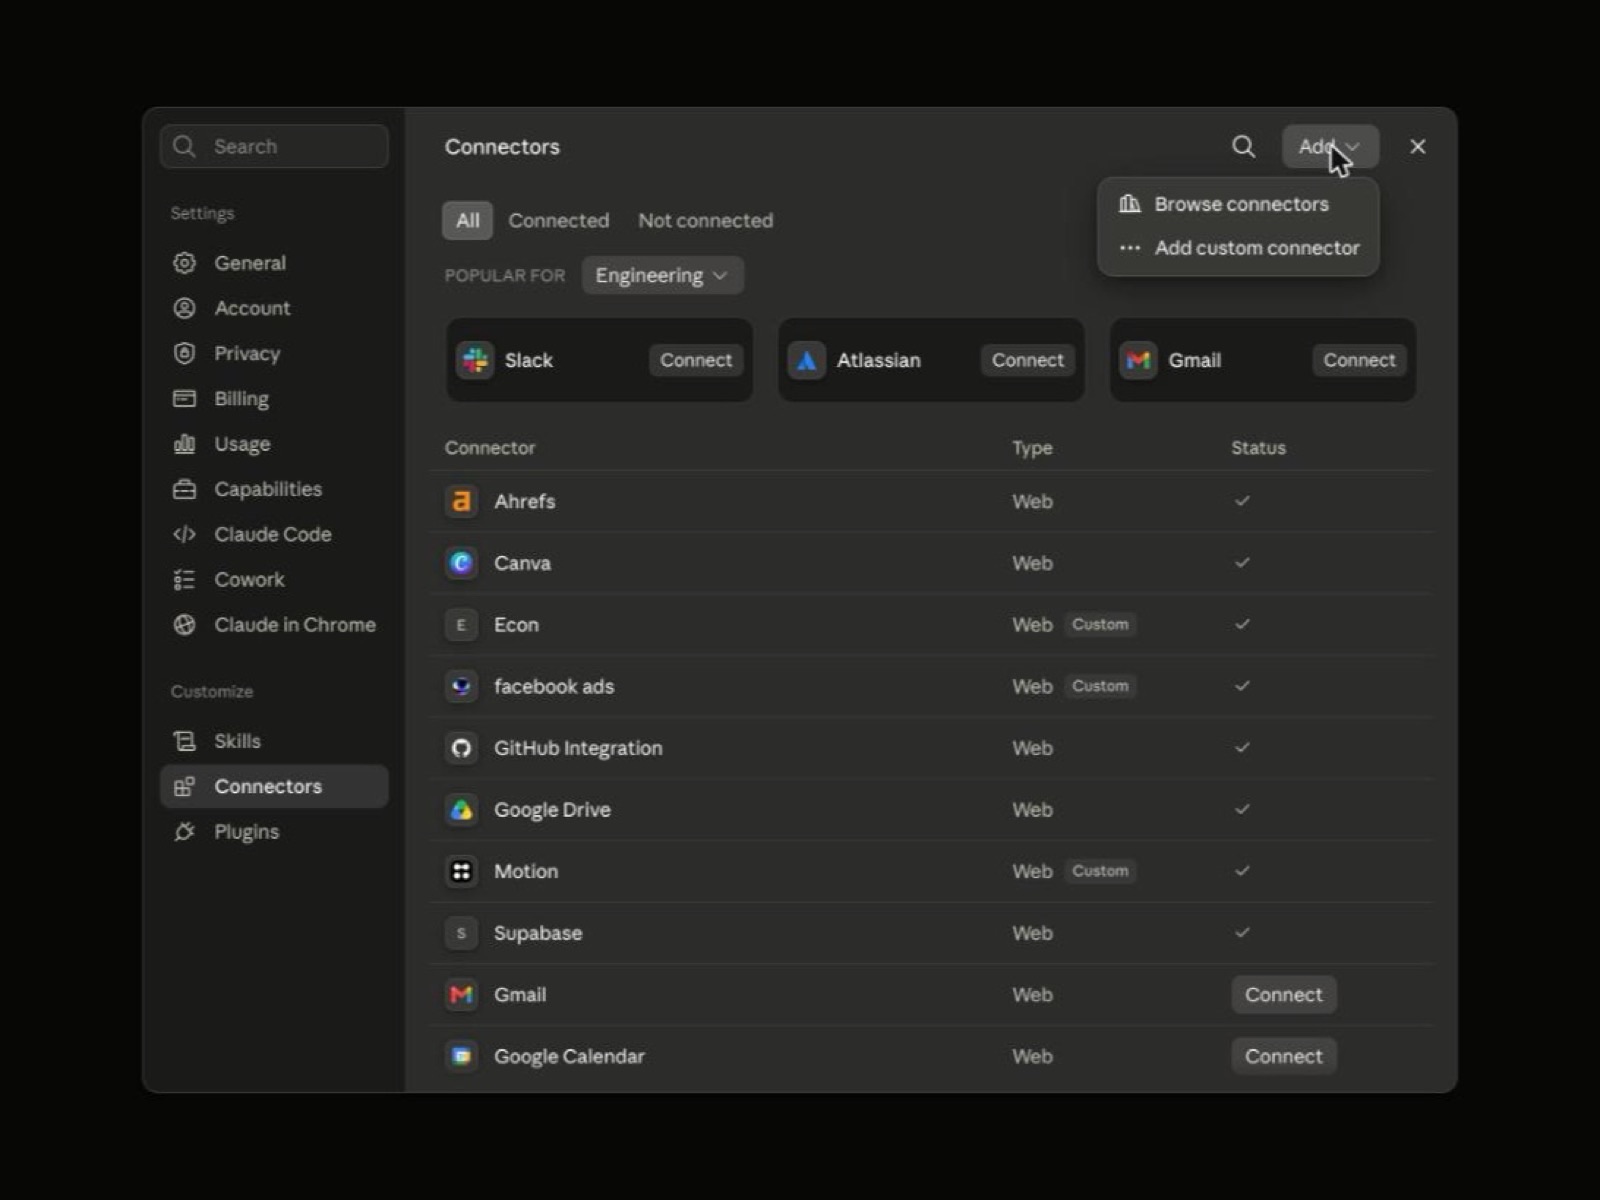Open the Add dropdown button
The height and width of the screenshot is (1200, 1600).
click(1330, 147)
